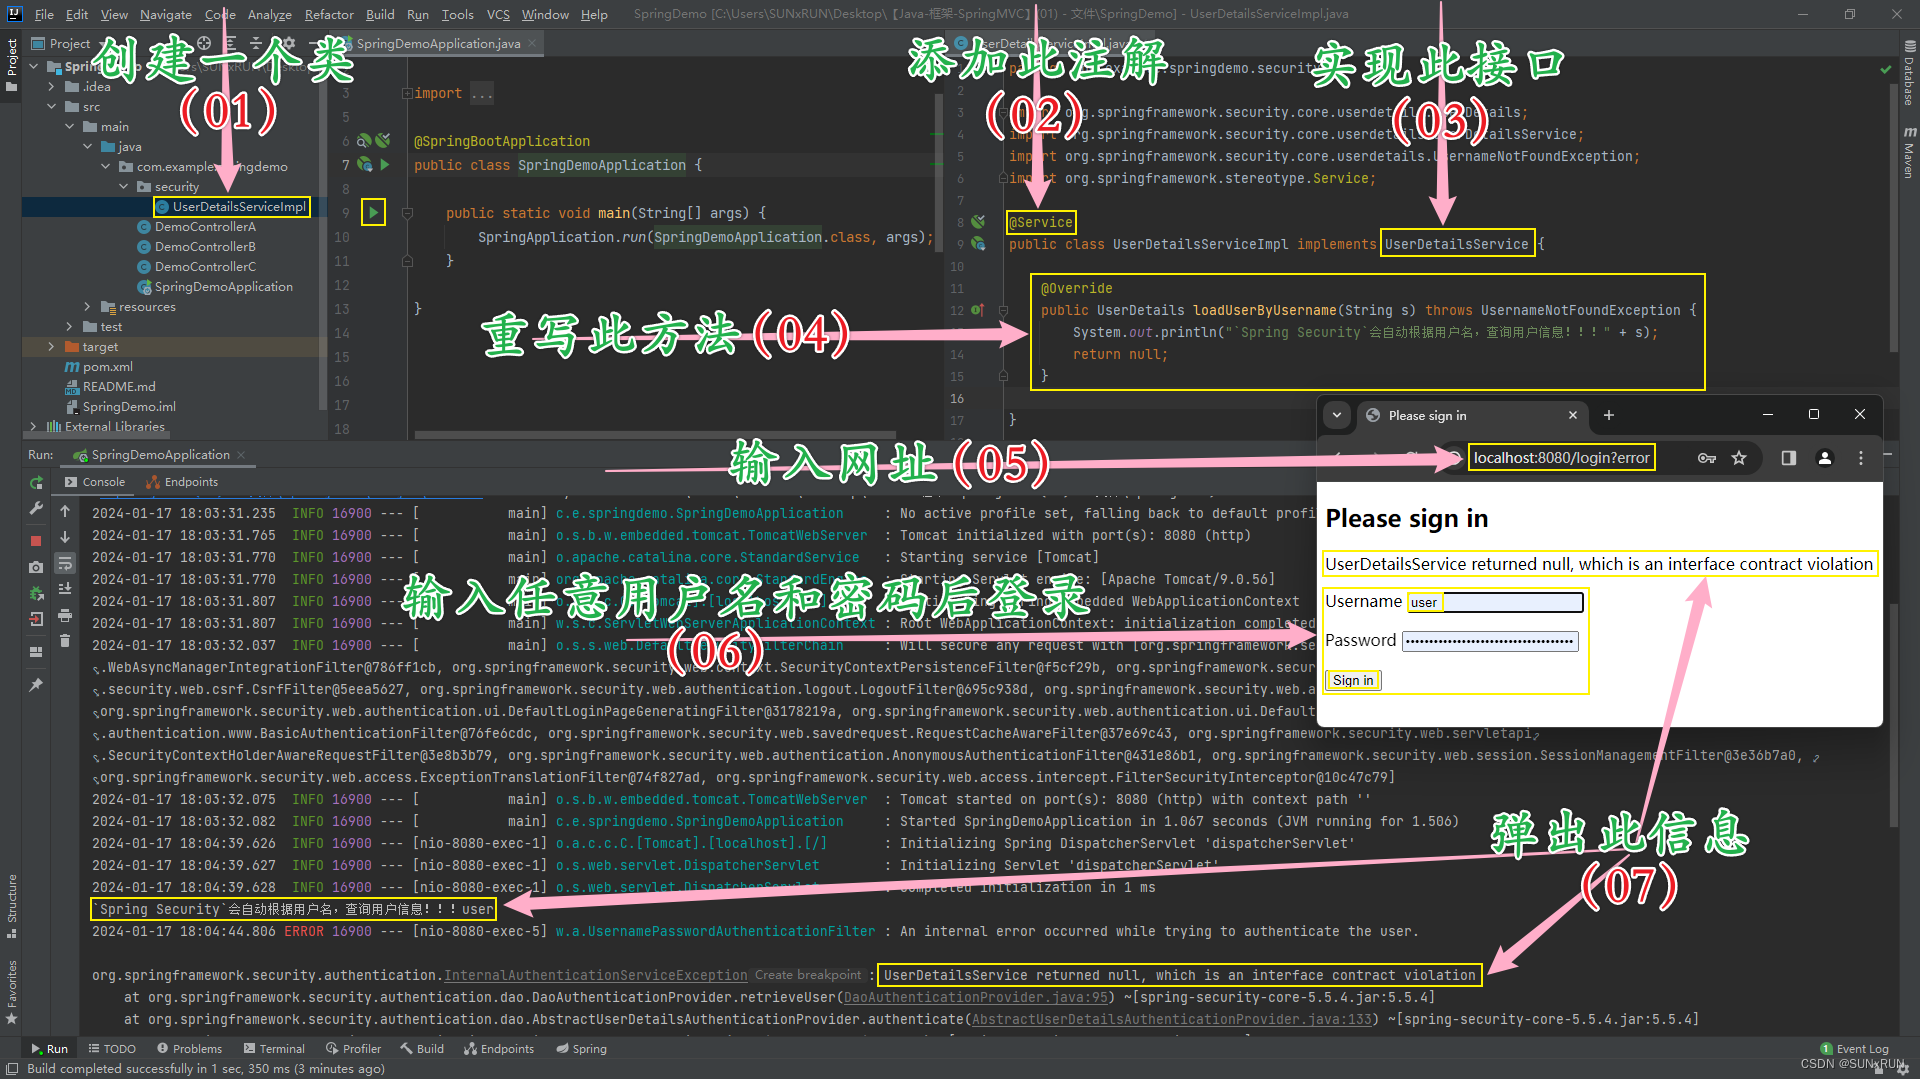Open the browser three-dot menu
This screenshot has height=1079, width=1920.
1861,458
